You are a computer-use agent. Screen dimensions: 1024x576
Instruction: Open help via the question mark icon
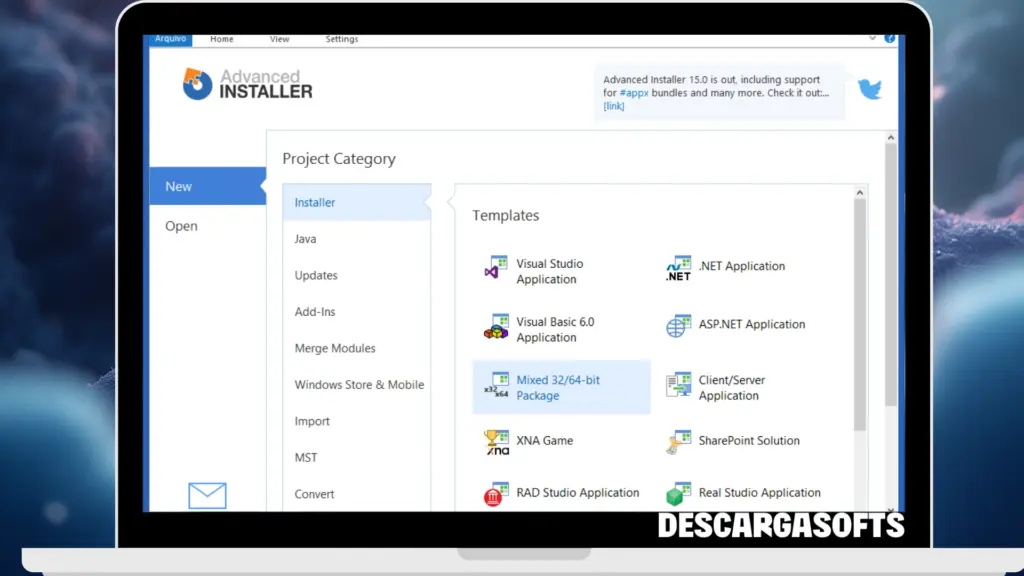coord(889,38)
